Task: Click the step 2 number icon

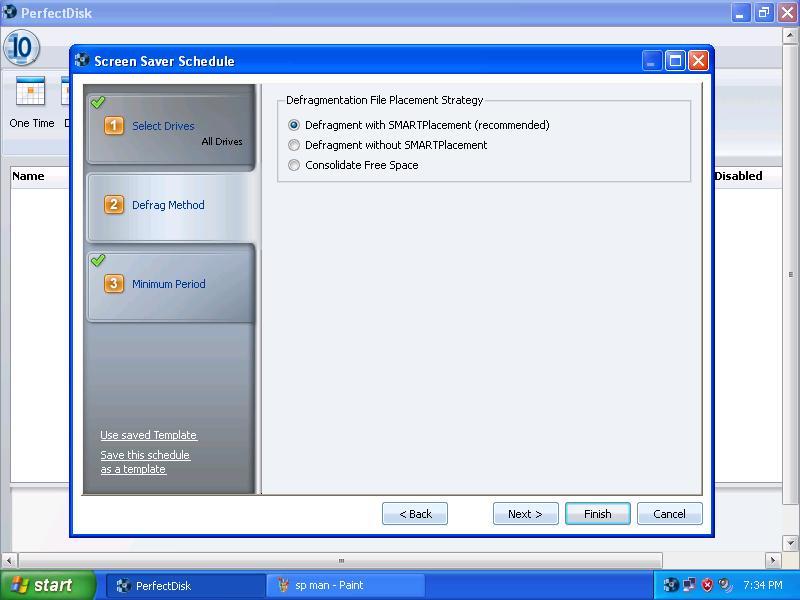Action: point(114,205)
